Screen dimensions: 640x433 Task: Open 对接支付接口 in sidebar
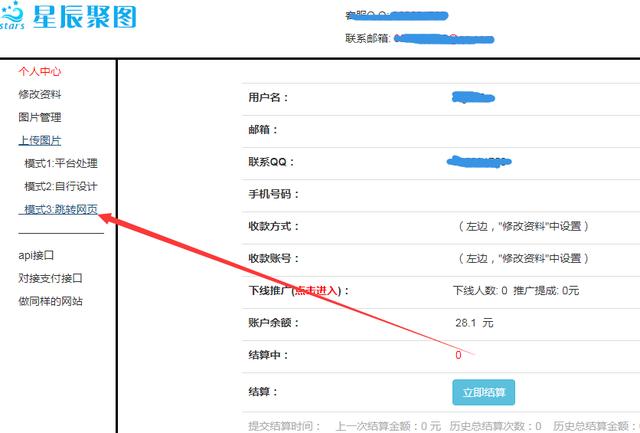coord(50,278)
